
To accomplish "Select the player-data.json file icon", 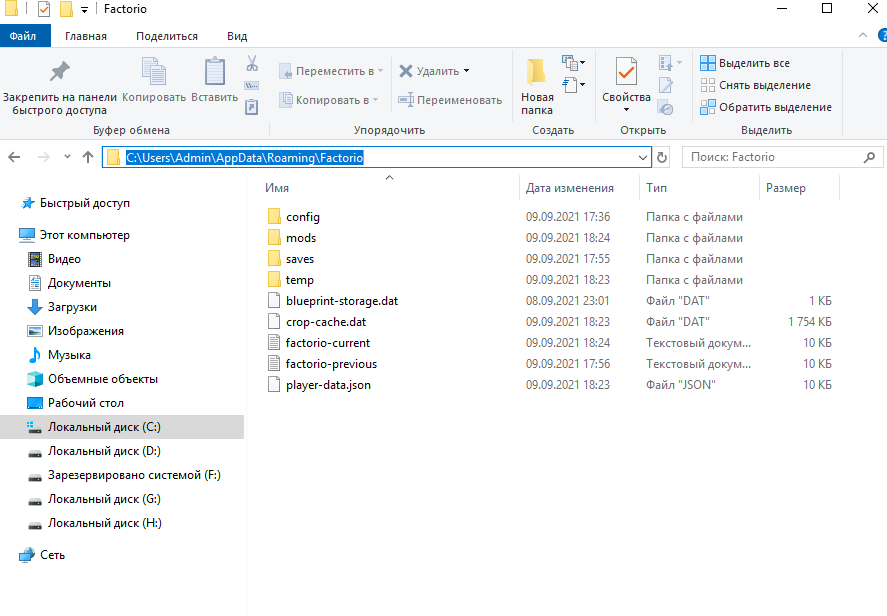I will pyautogui.click(x=274, y=385).
